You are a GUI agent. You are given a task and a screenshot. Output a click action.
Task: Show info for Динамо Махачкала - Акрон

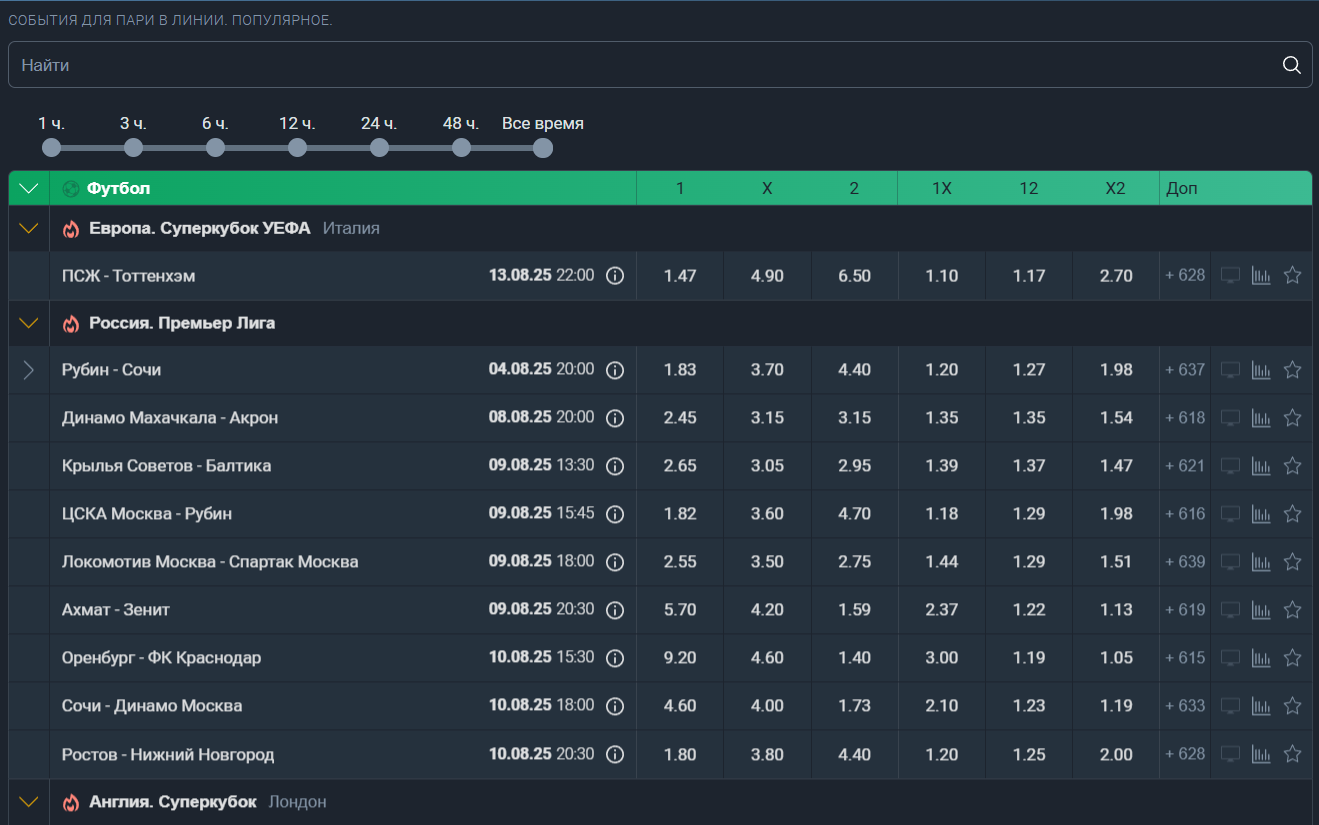click(615, 418)
